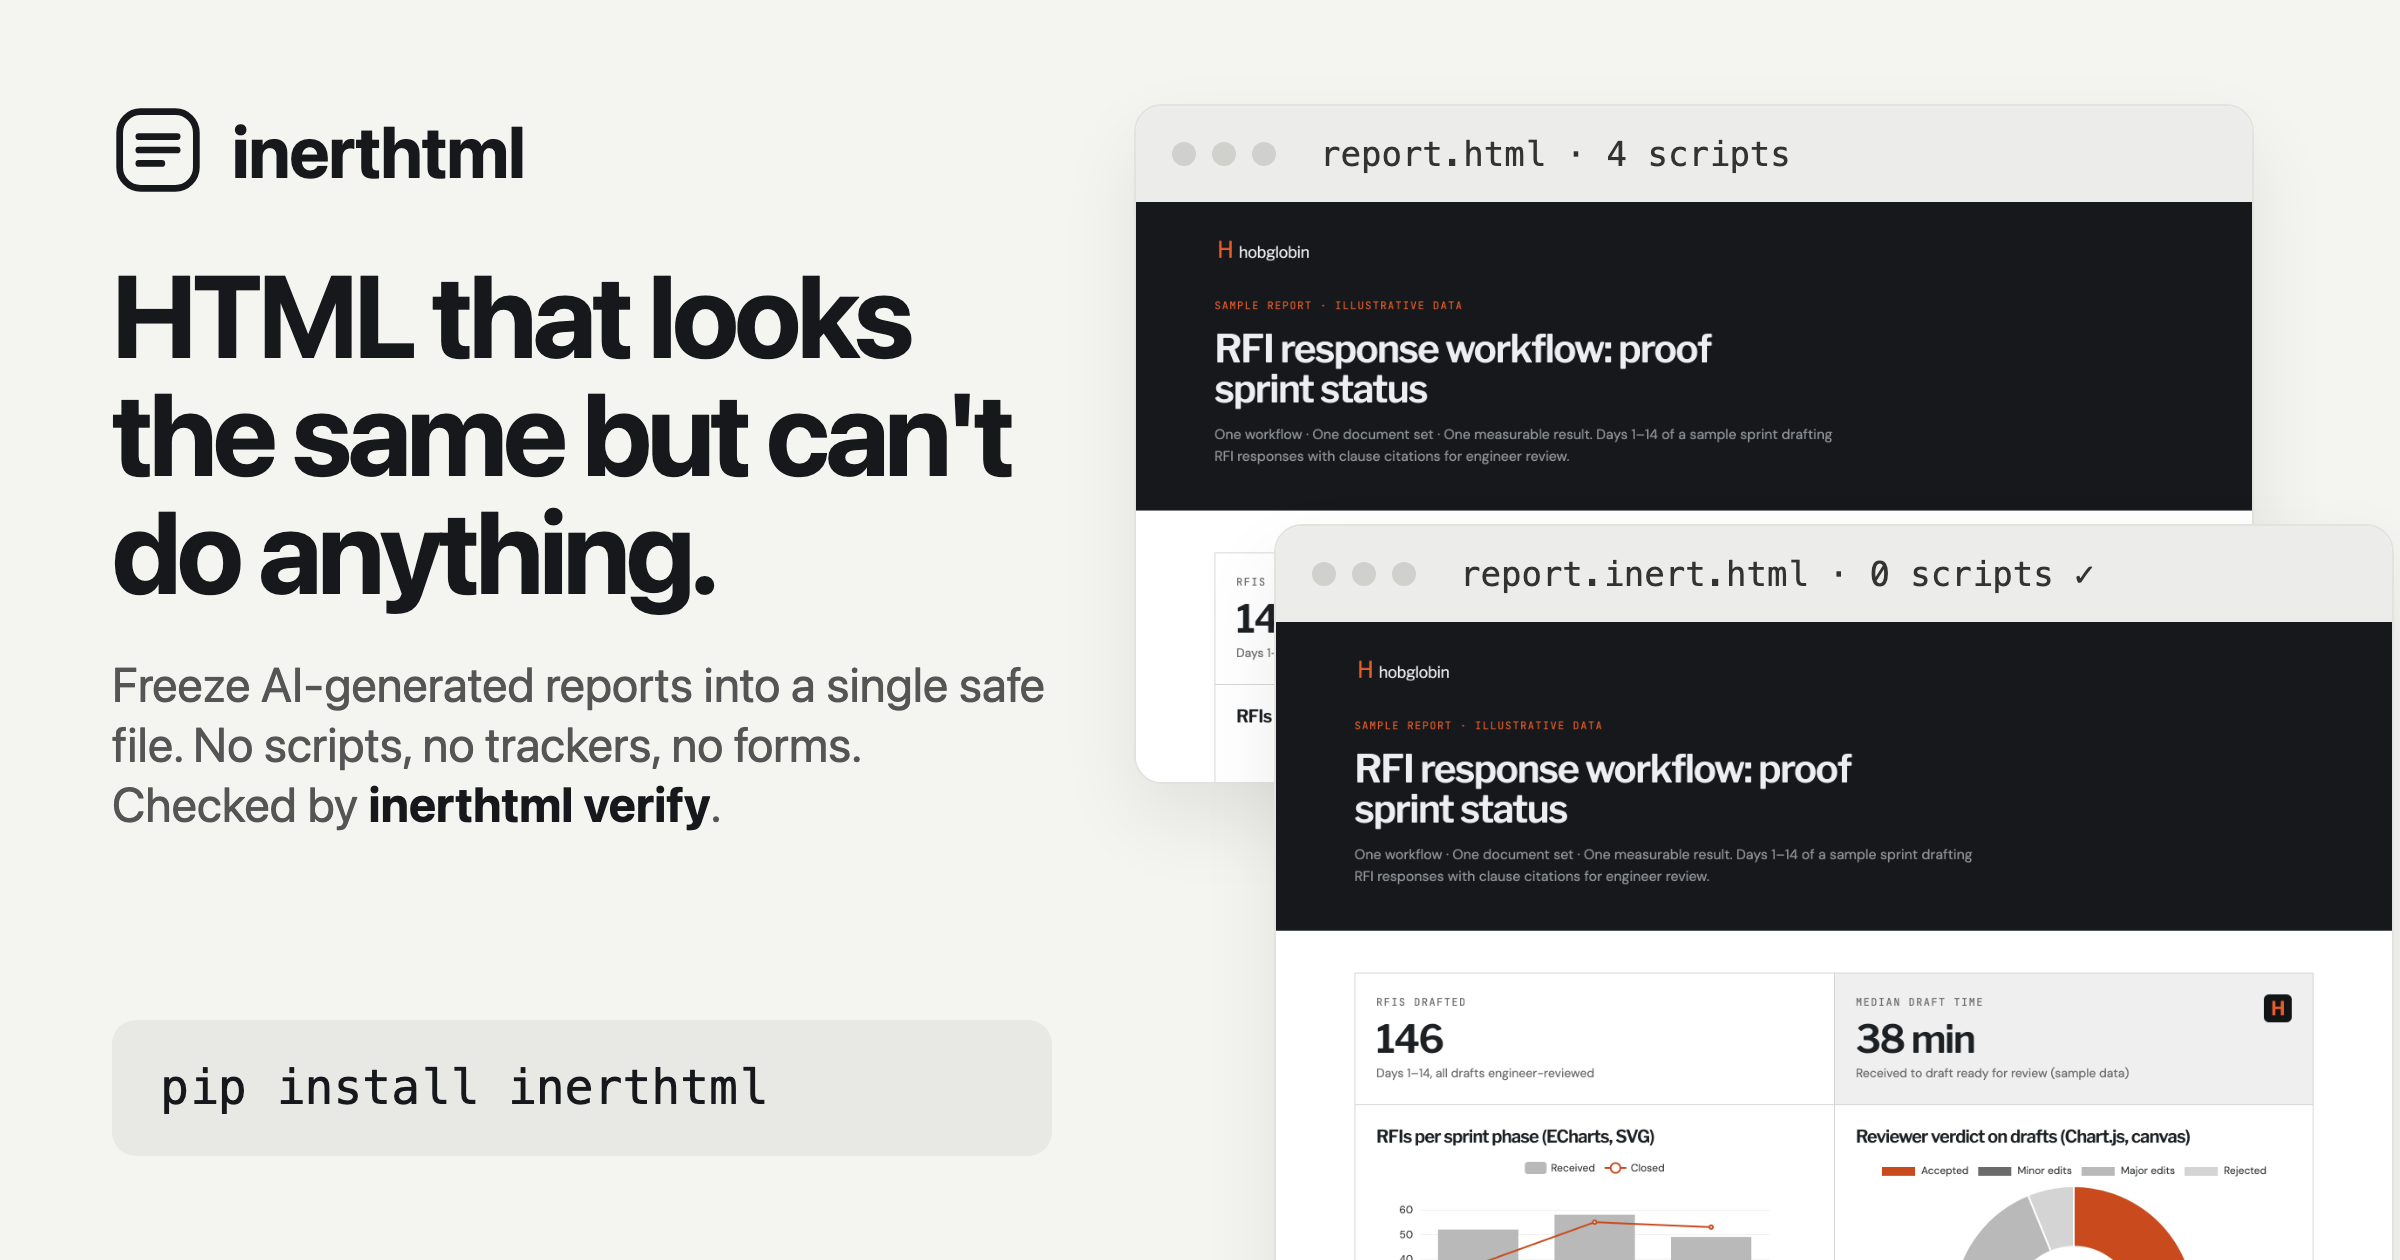2400x1260 pixels.
Task: Click the "report.inert.html · 0 scripts" title
Action: coord(1757,574)
